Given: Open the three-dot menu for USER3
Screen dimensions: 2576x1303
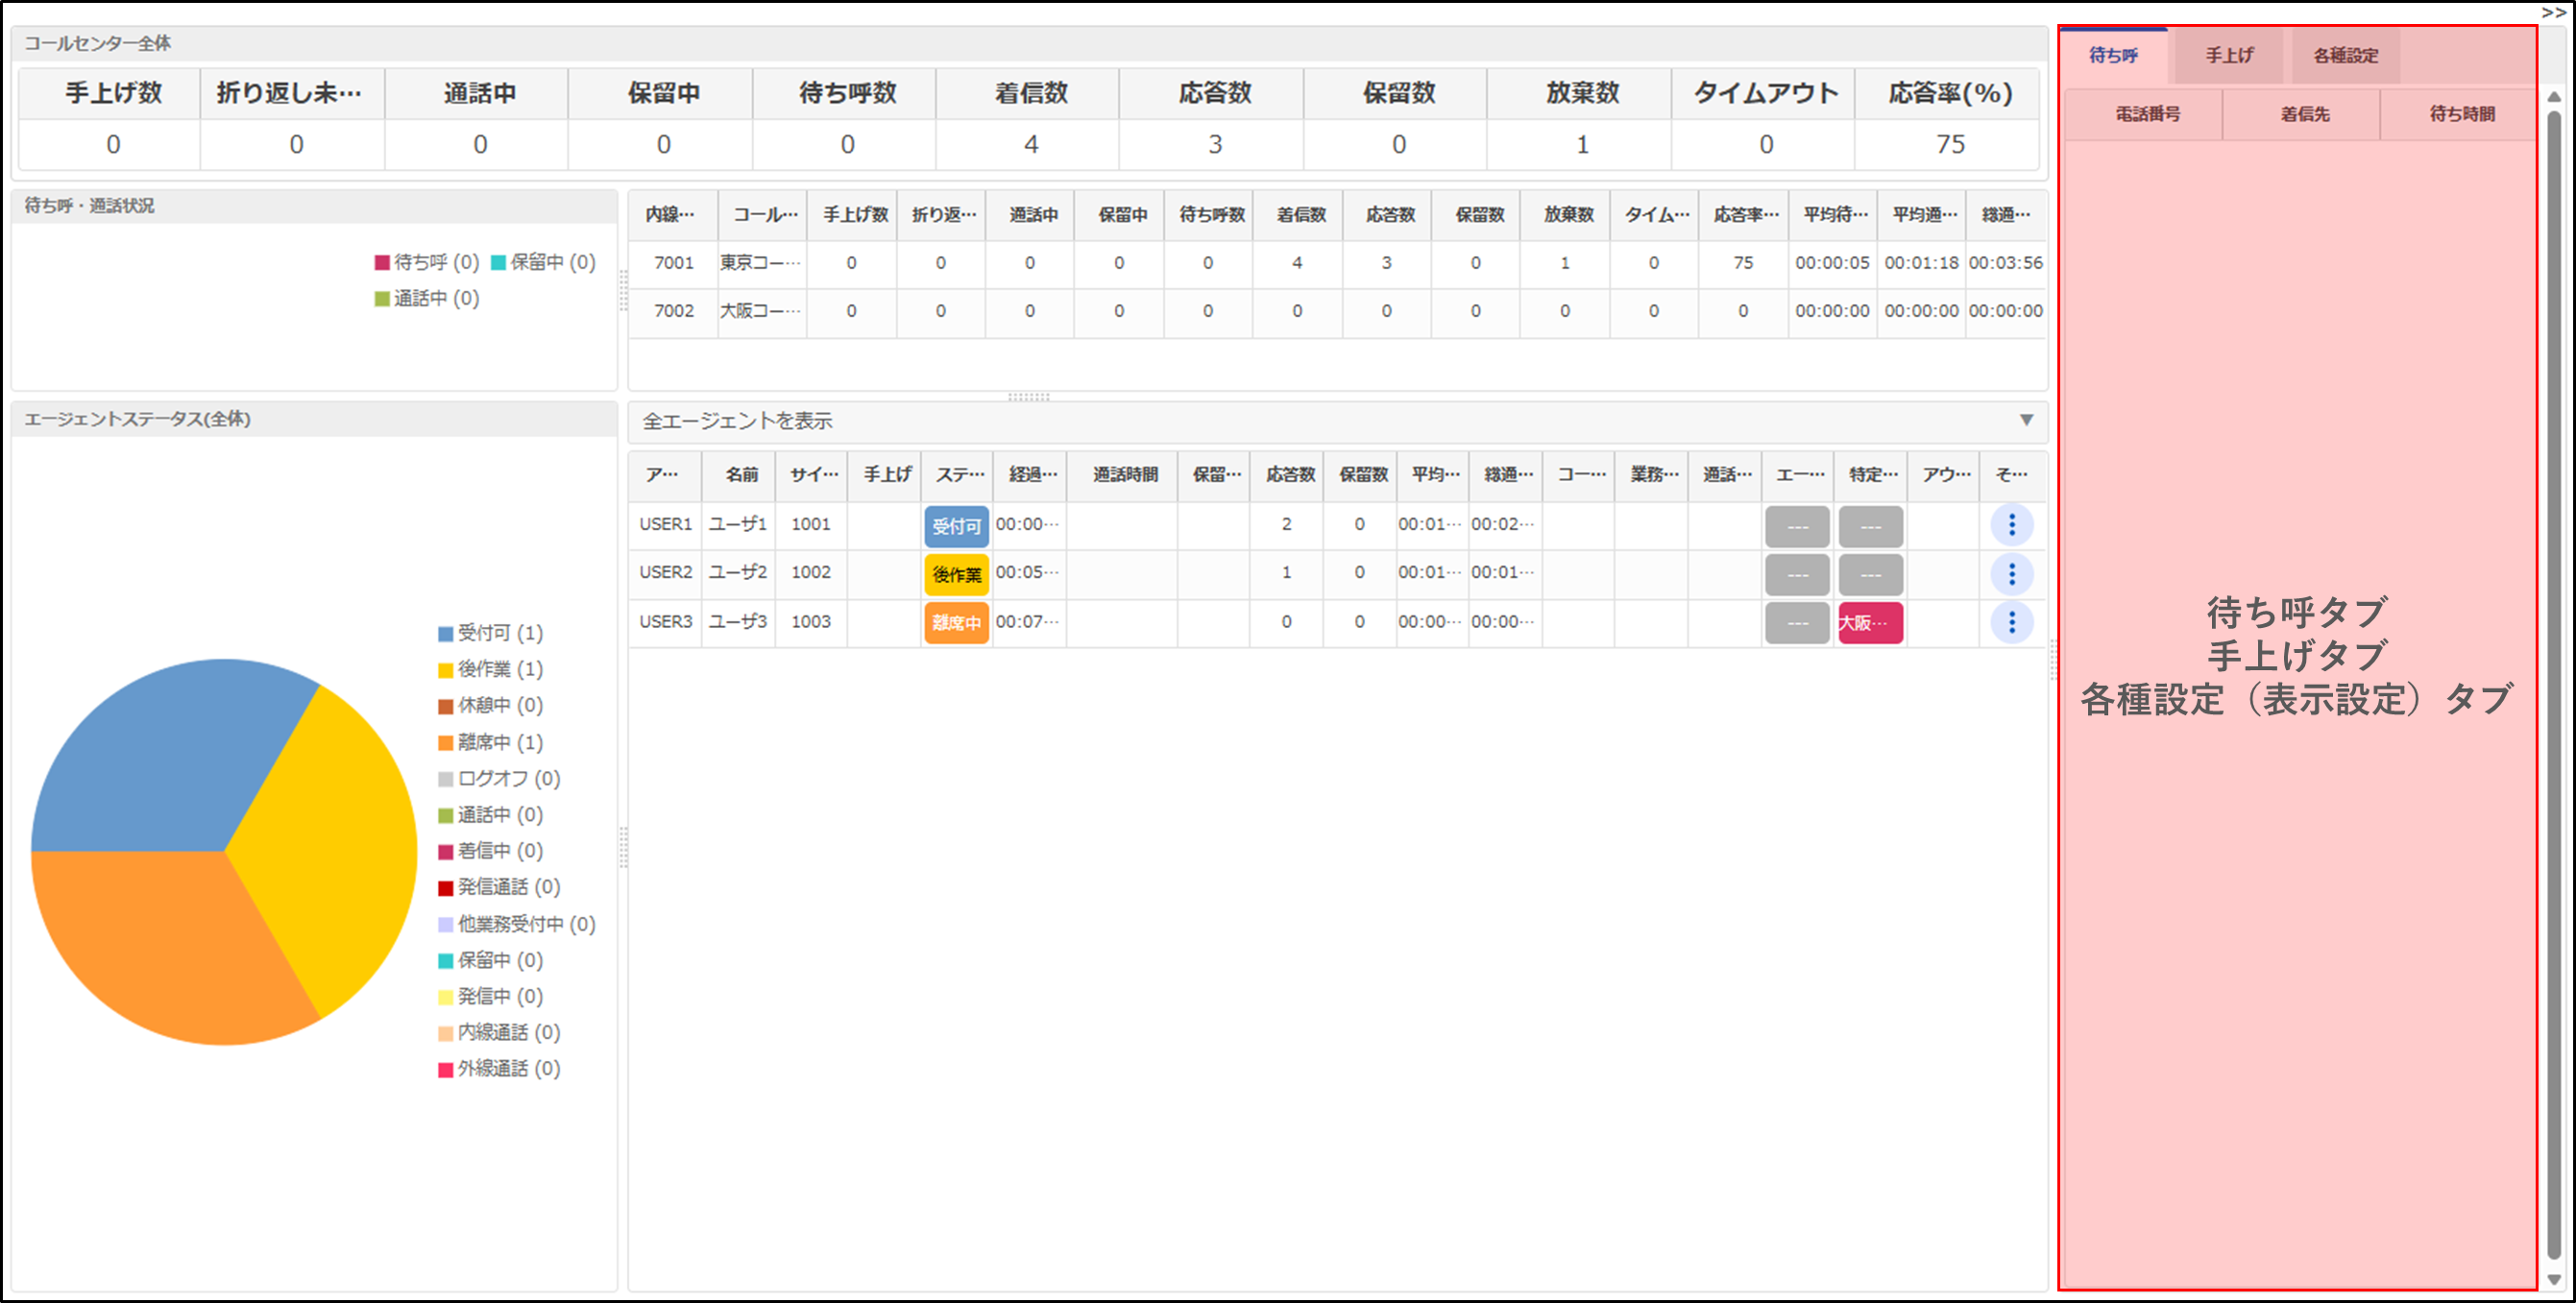Looking at the screenshot, I should point(2011,622).
